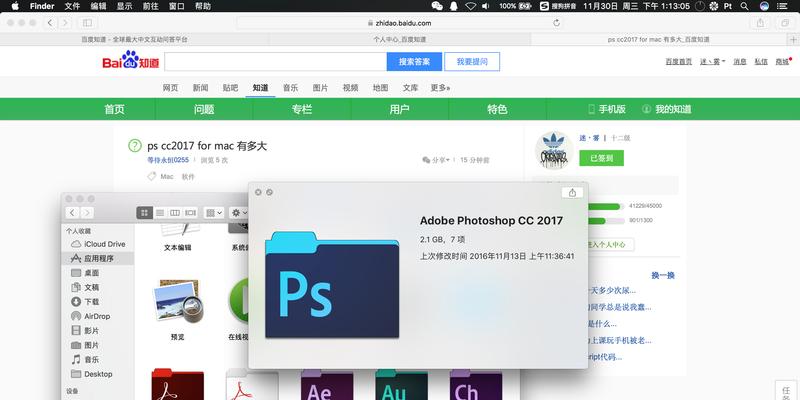Select the Ae folder in Finder
Image resolution: width=800 pixels, height=400 pixels.
click(x=327, y=384)
